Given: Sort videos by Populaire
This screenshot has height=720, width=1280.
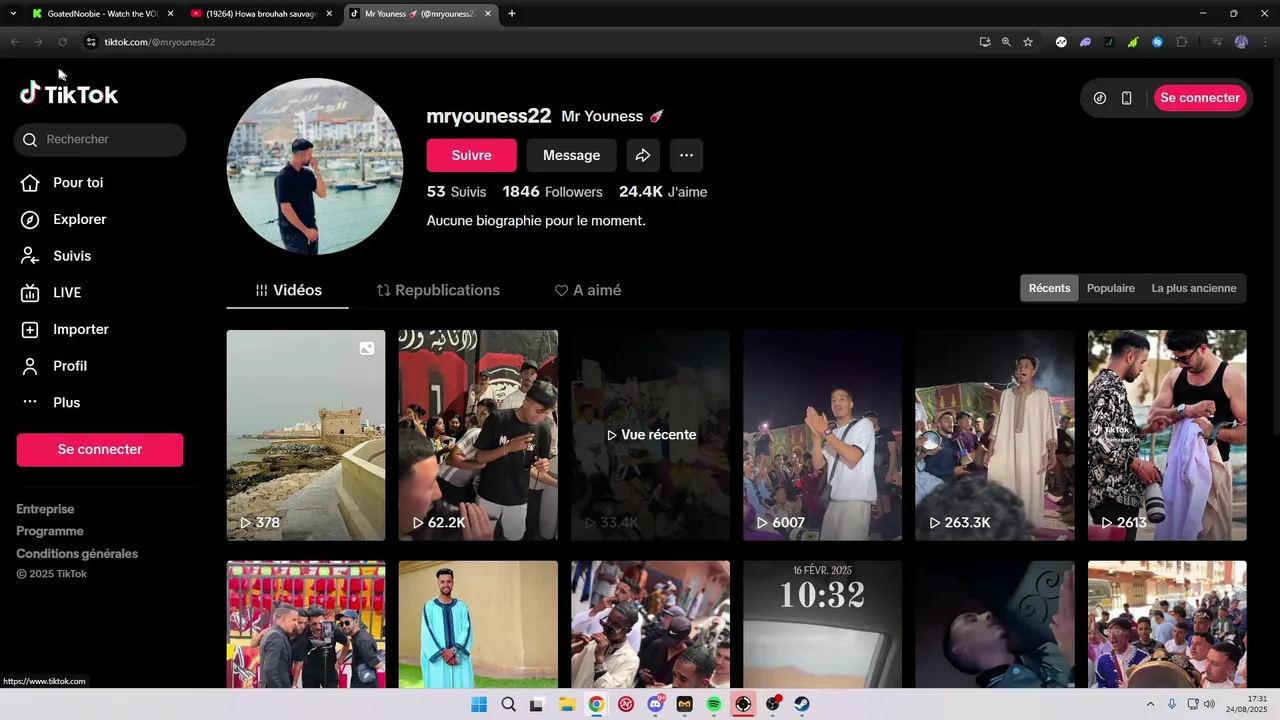Looking at the screenshot, I should pyautogui.click(x=1111, y=288).
